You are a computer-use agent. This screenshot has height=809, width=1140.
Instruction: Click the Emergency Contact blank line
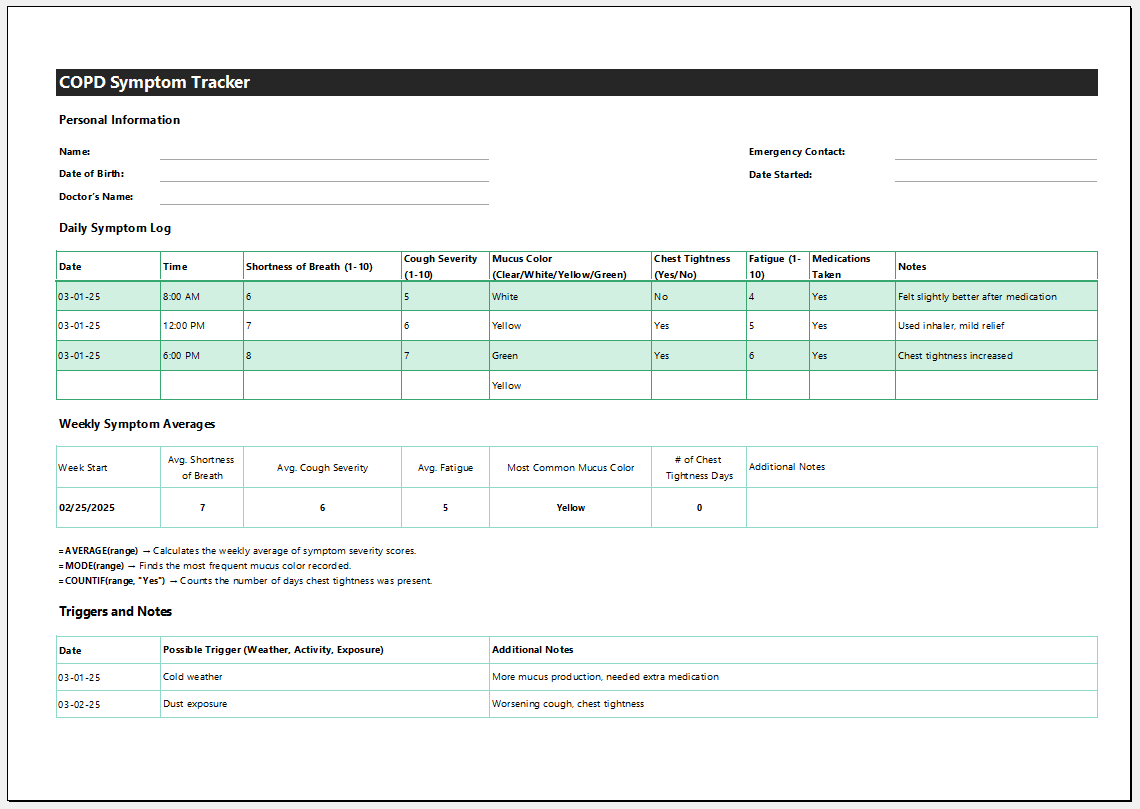coord(995,152)
